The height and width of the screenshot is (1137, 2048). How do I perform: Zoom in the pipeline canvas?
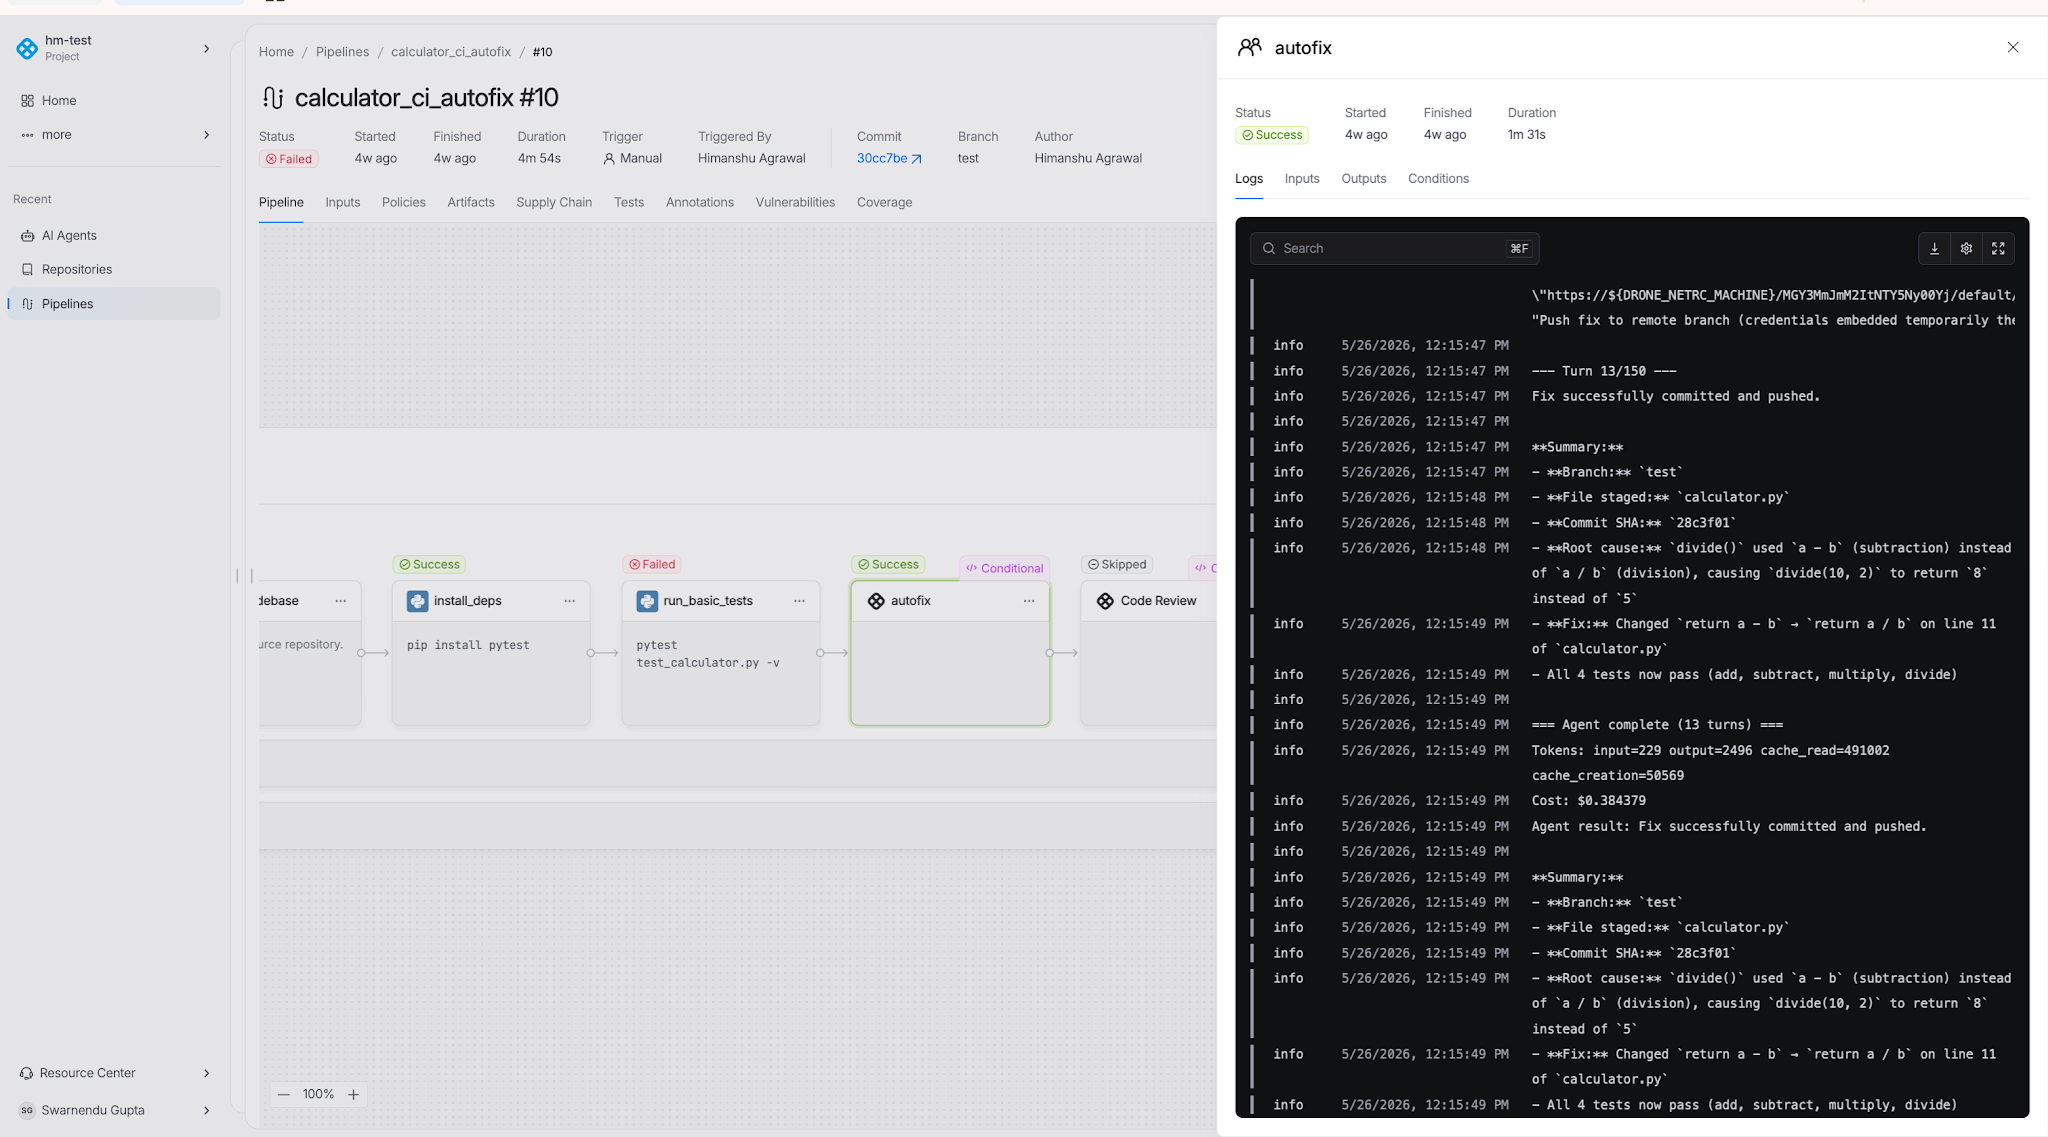353,1094
